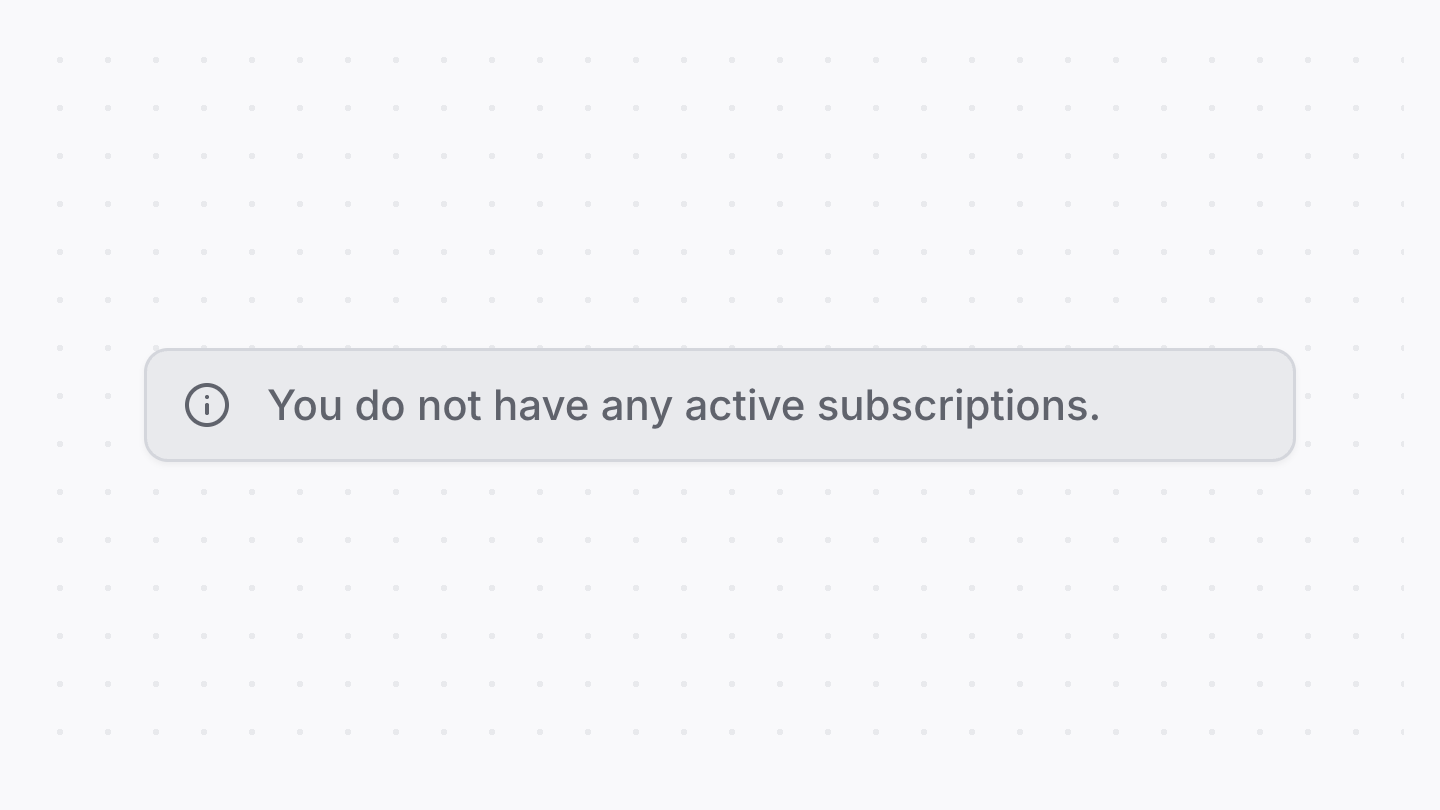Click the word "any" in the message
The image size is (1440, 810).
(635, 406)
